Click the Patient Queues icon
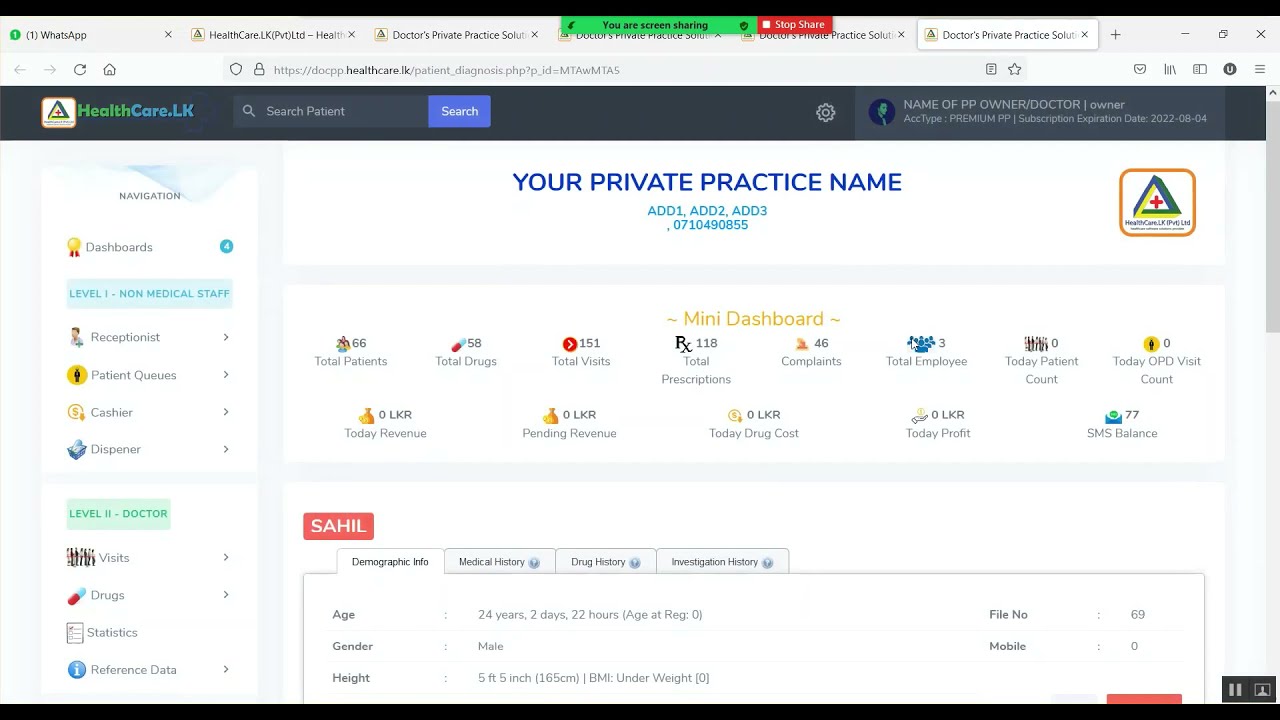 77,375
